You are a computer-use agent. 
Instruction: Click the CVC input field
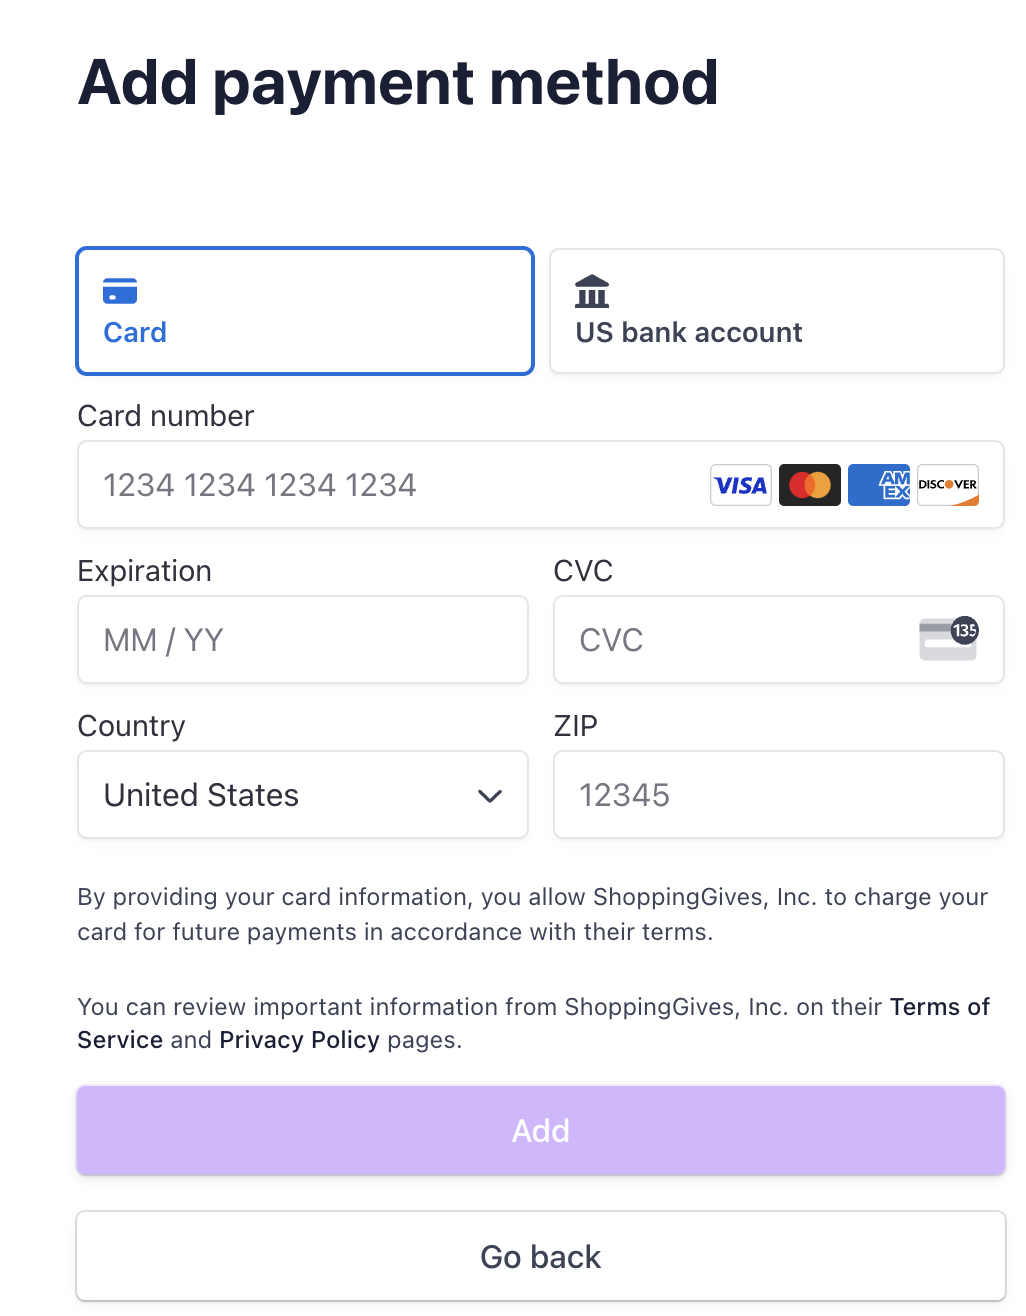(779, 640)
